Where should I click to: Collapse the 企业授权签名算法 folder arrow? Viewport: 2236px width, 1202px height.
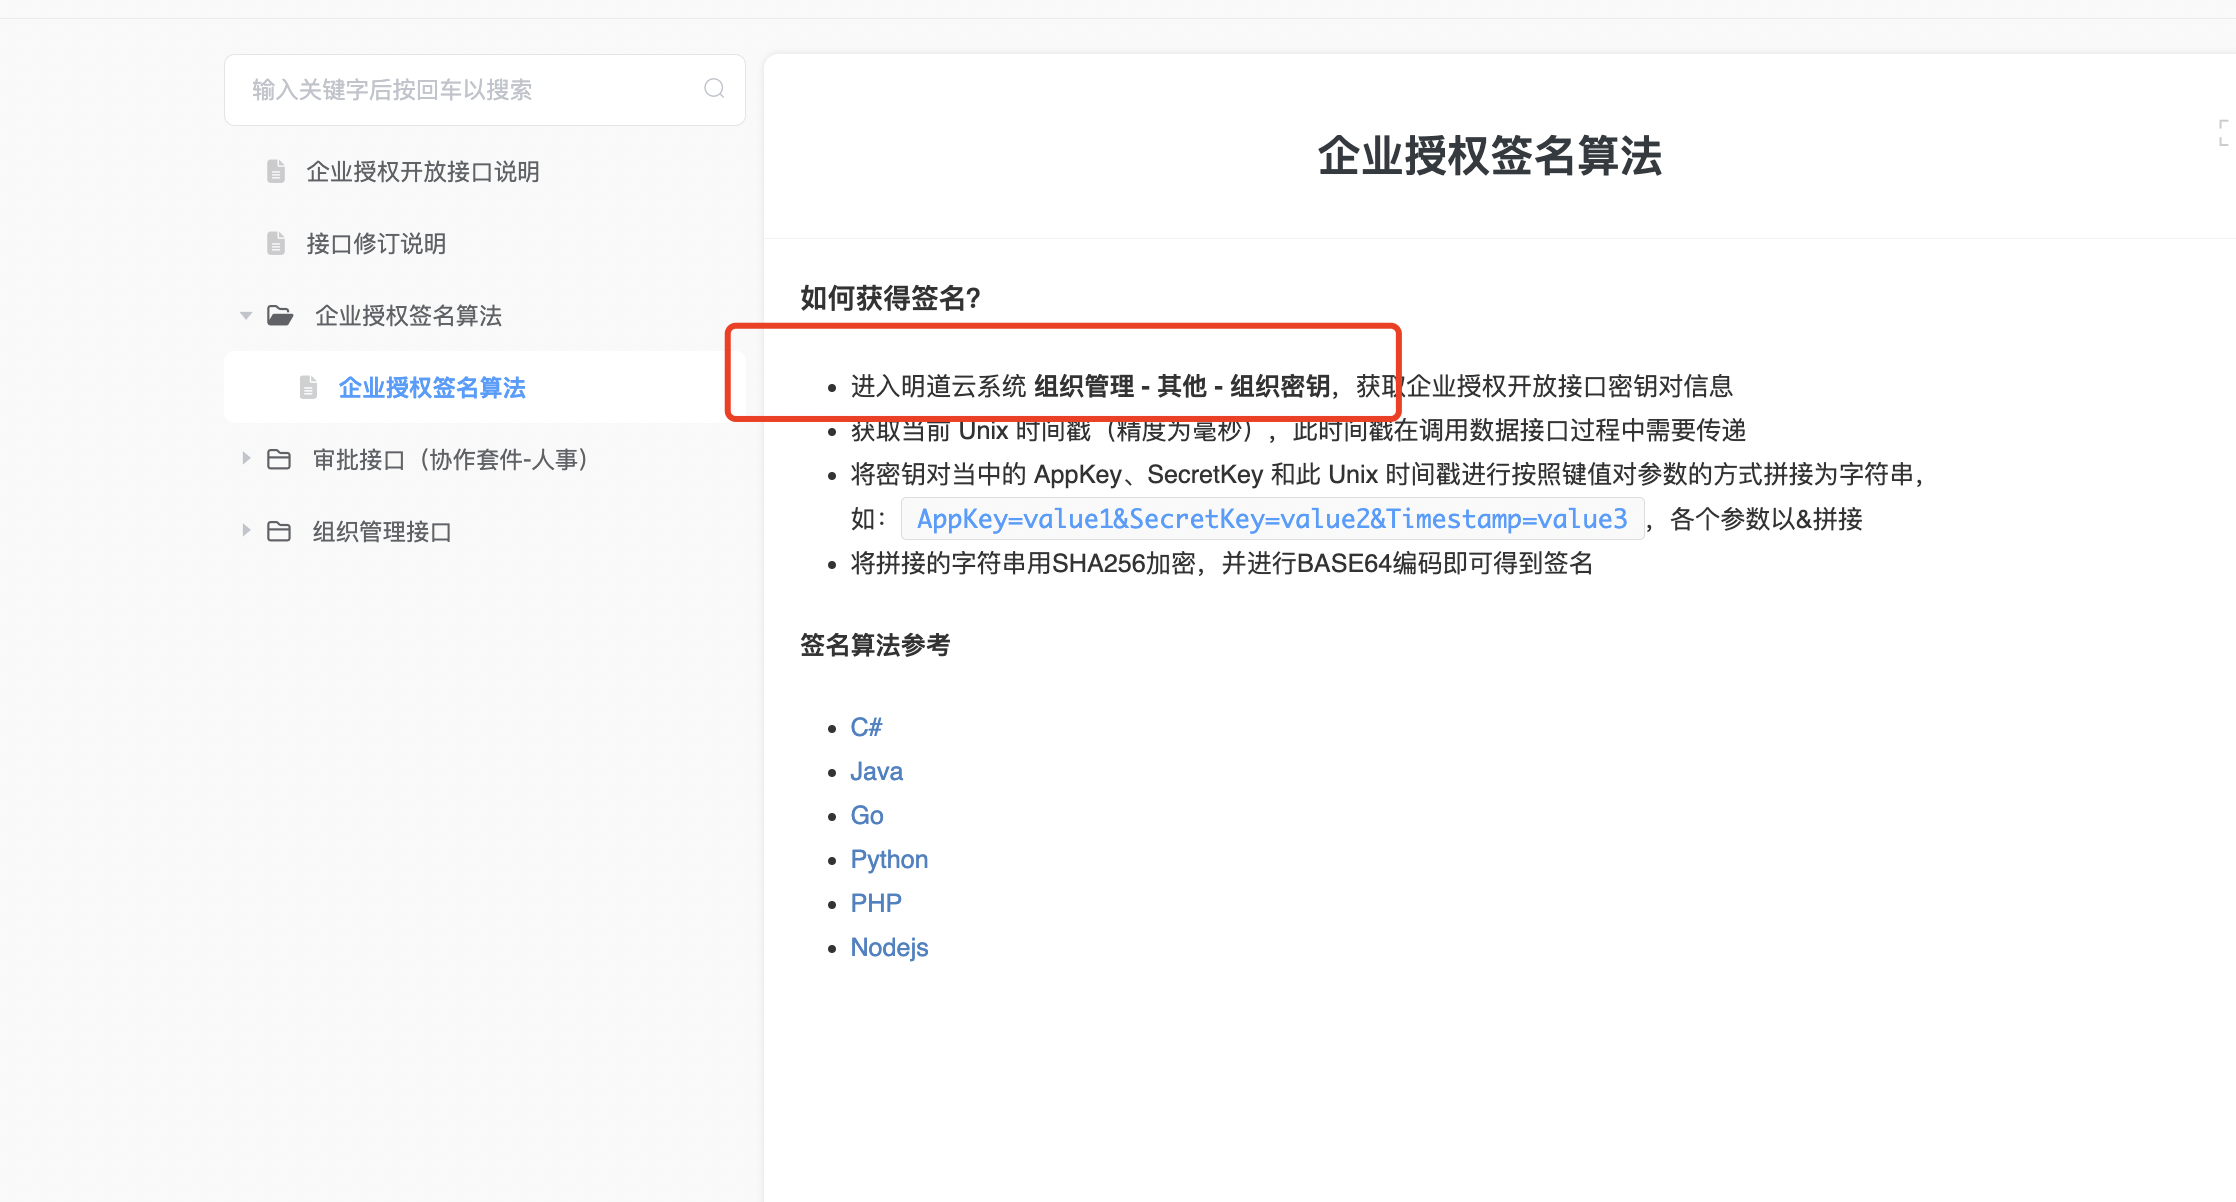click(246, 316)
